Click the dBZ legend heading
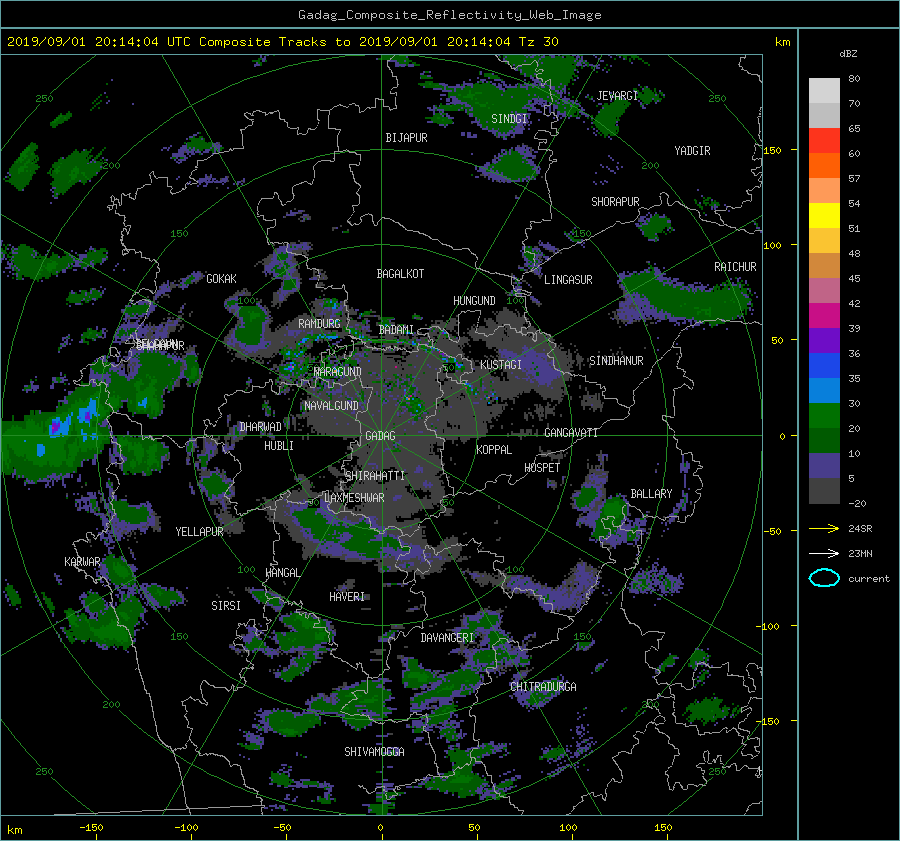Screen dimensions: 900x841 click(848, 54)
